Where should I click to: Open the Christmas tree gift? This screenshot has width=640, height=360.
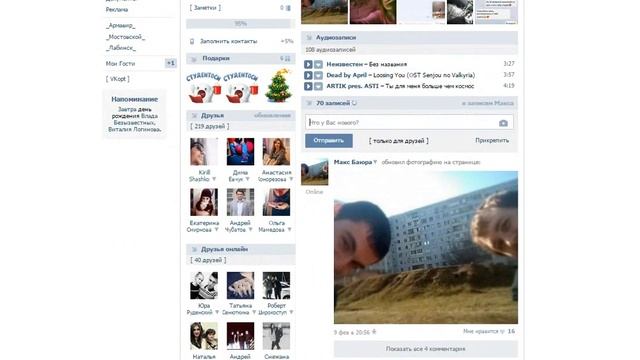(x=279, y=86)
